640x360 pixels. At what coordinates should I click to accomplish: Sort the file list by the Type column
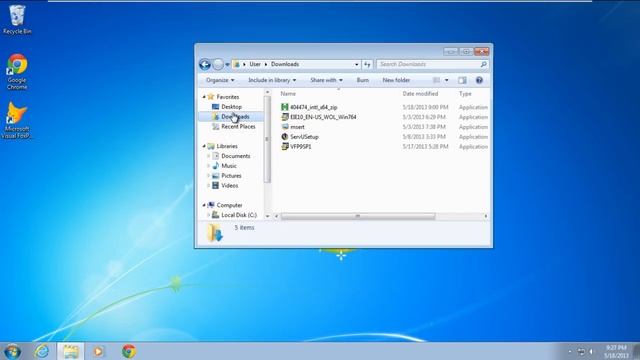pos(465,93)
